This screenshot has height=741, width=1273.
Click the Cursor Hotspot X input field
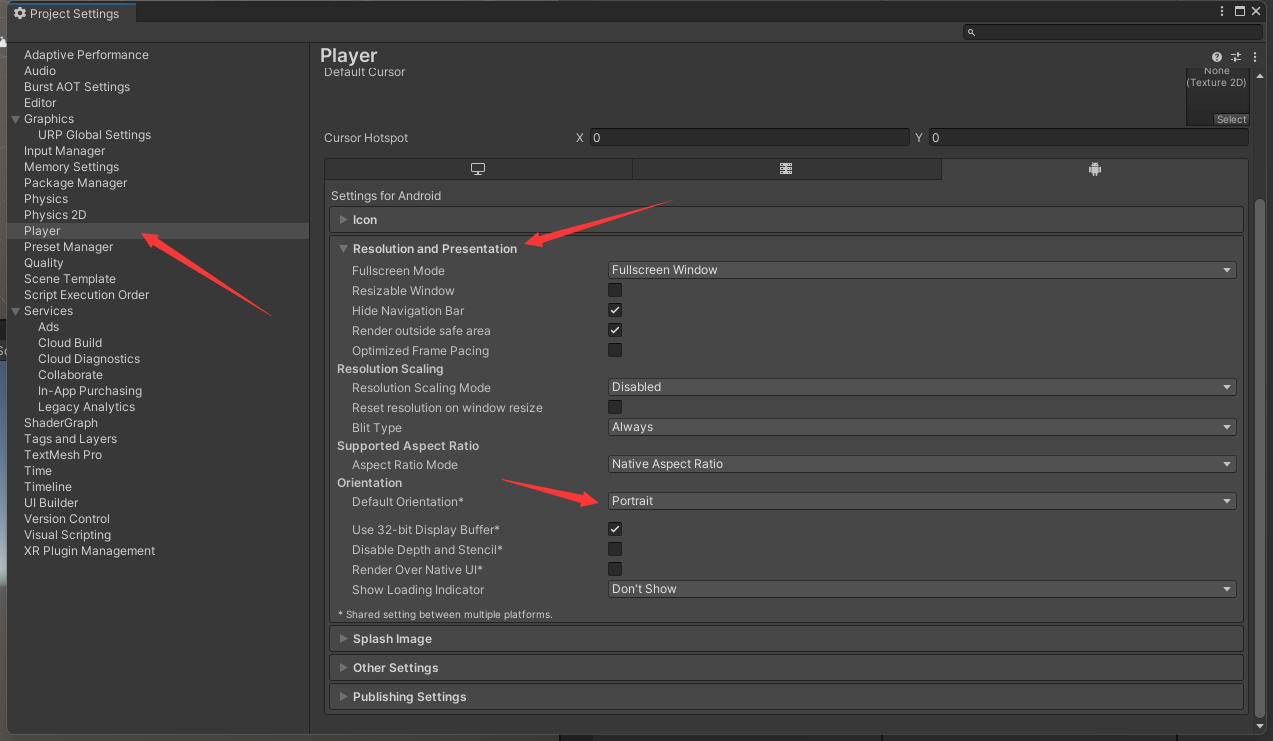coord(748,138)
